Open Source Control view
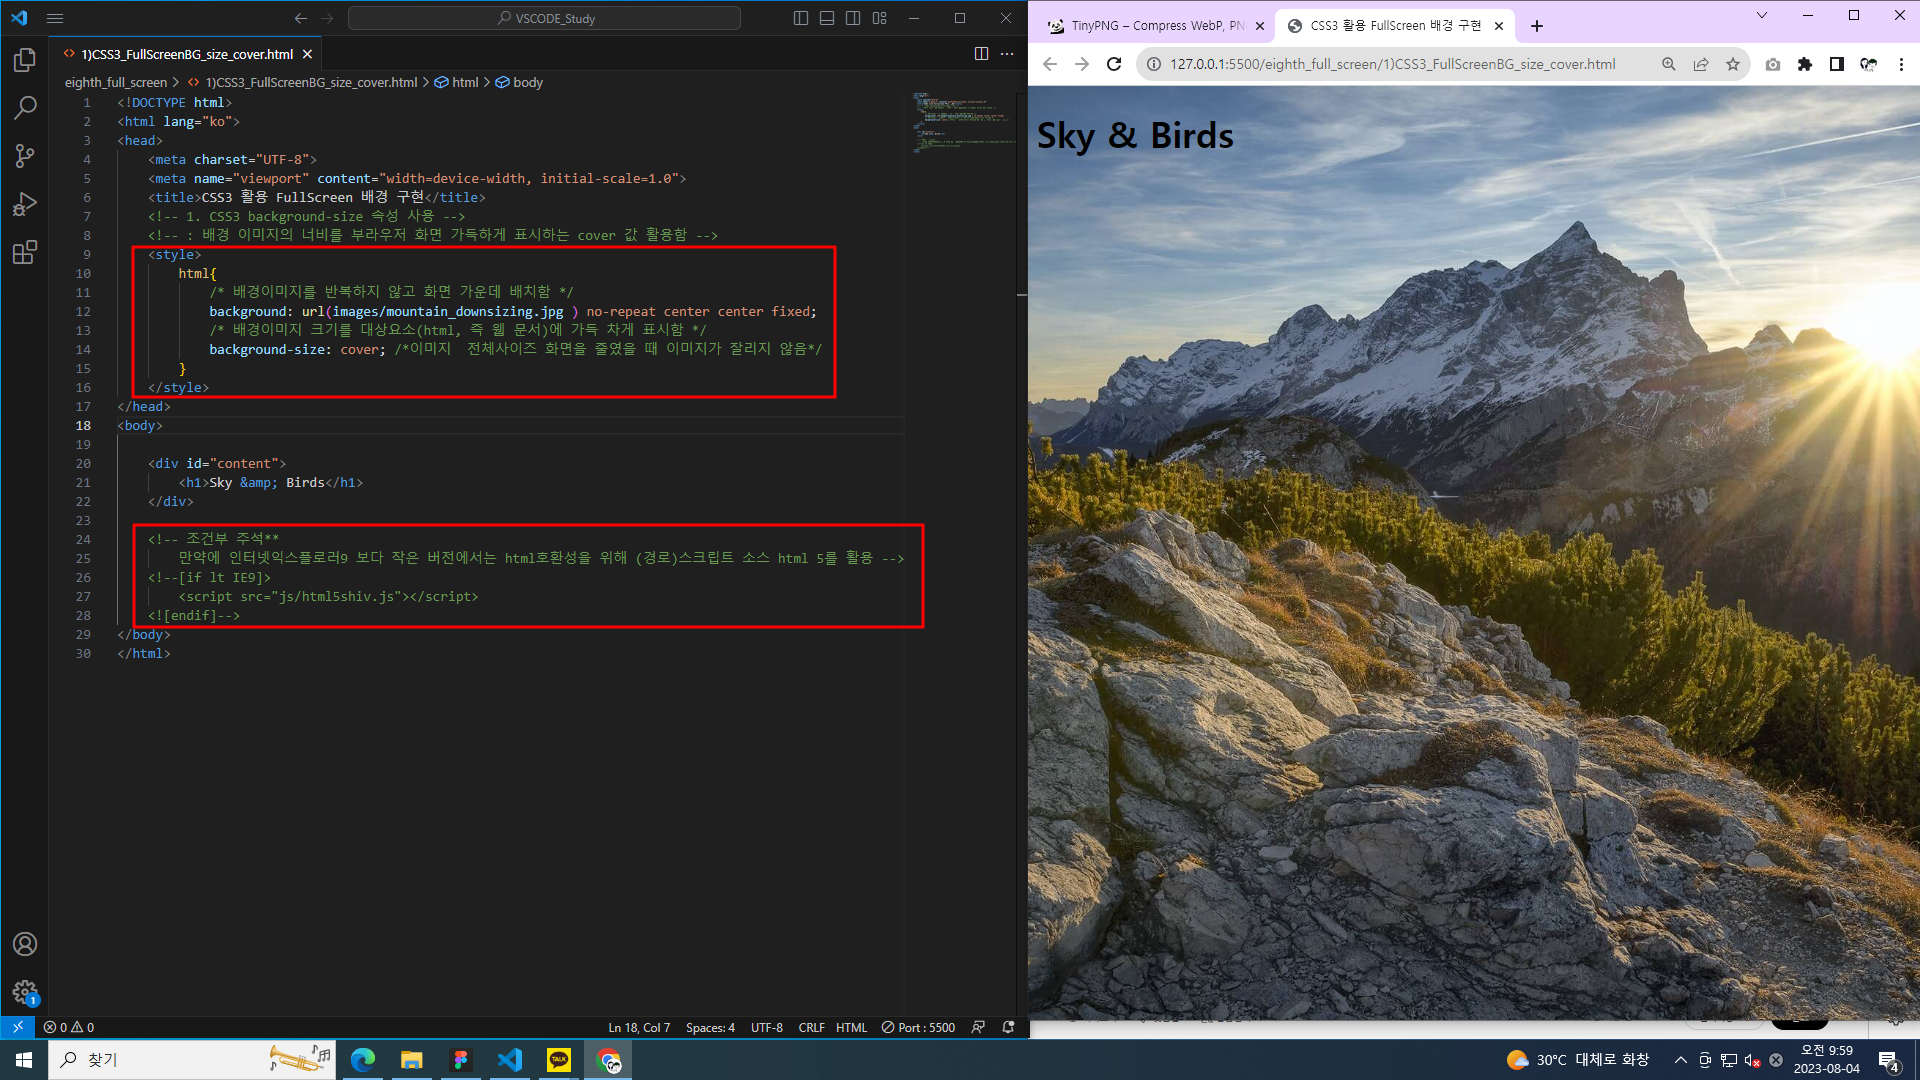This screenshot has height=1080, width=1920. click(x=25, y=156)
